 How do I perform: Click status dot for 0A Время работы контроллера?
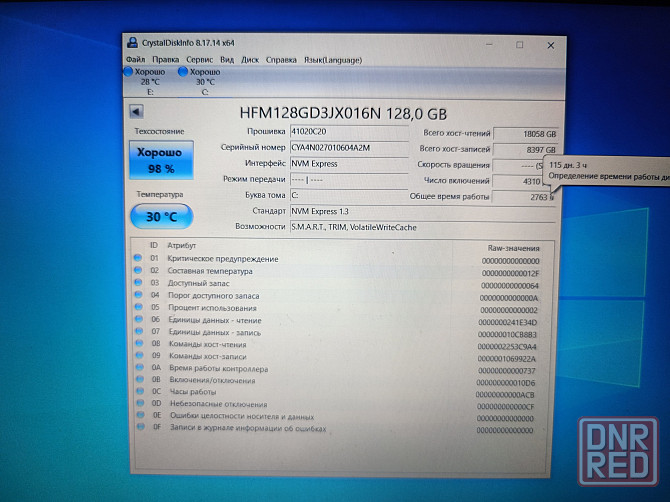[x=140, y=367]
